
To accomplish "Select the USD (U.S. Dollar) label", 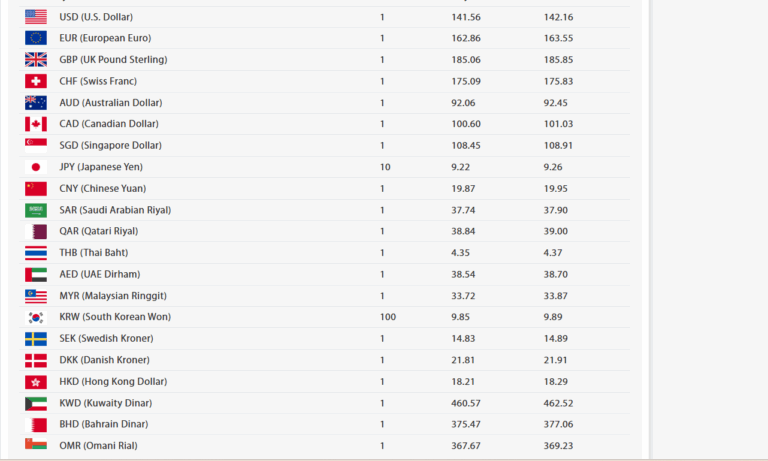I will [96, 17].
